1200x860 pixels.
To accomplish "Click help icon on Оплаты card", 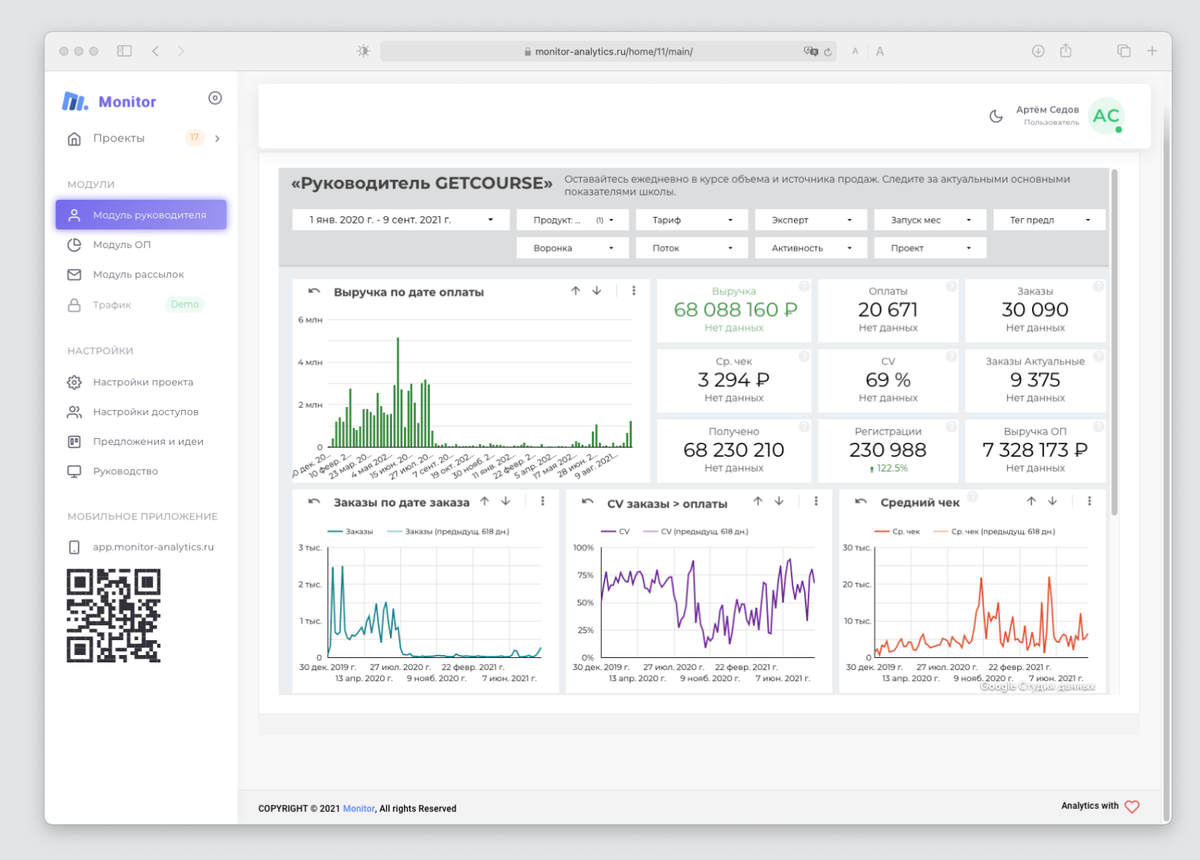I will pyautogui.click(x=951, y=287).
